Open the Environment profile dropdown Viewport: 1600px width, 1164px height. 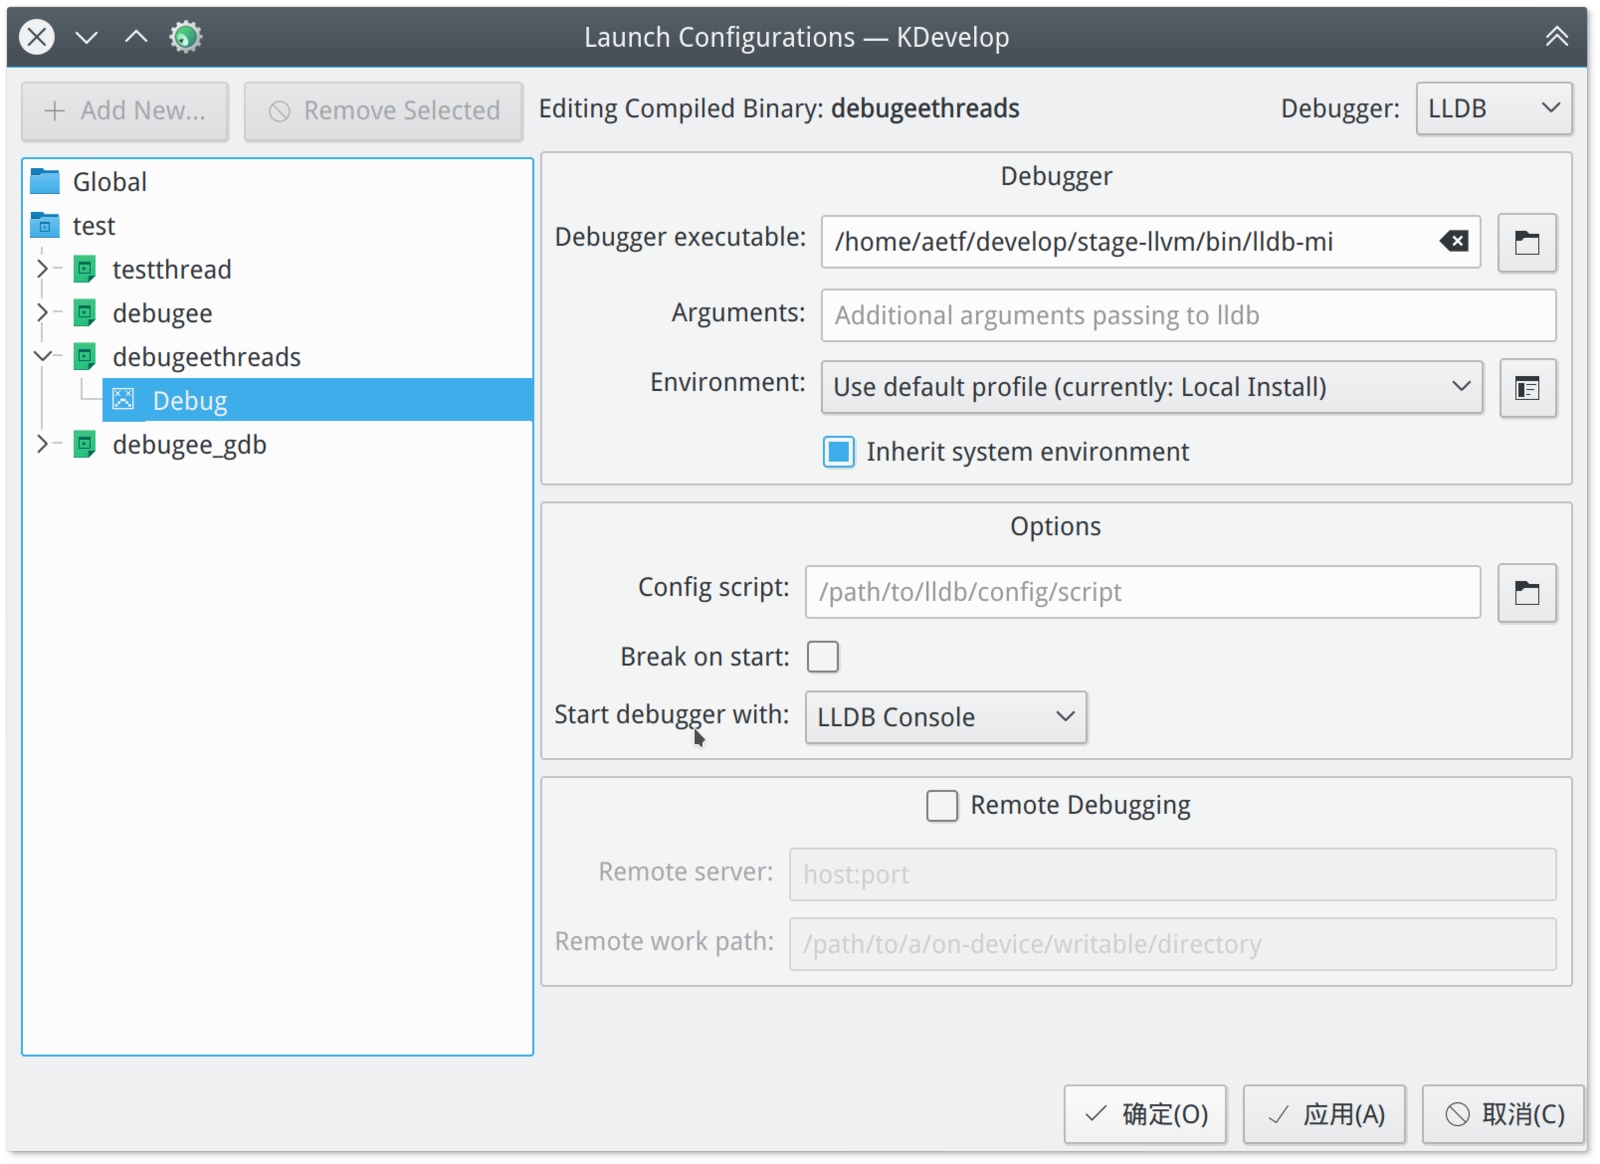pyautogui.click(x=1150, y=388)
